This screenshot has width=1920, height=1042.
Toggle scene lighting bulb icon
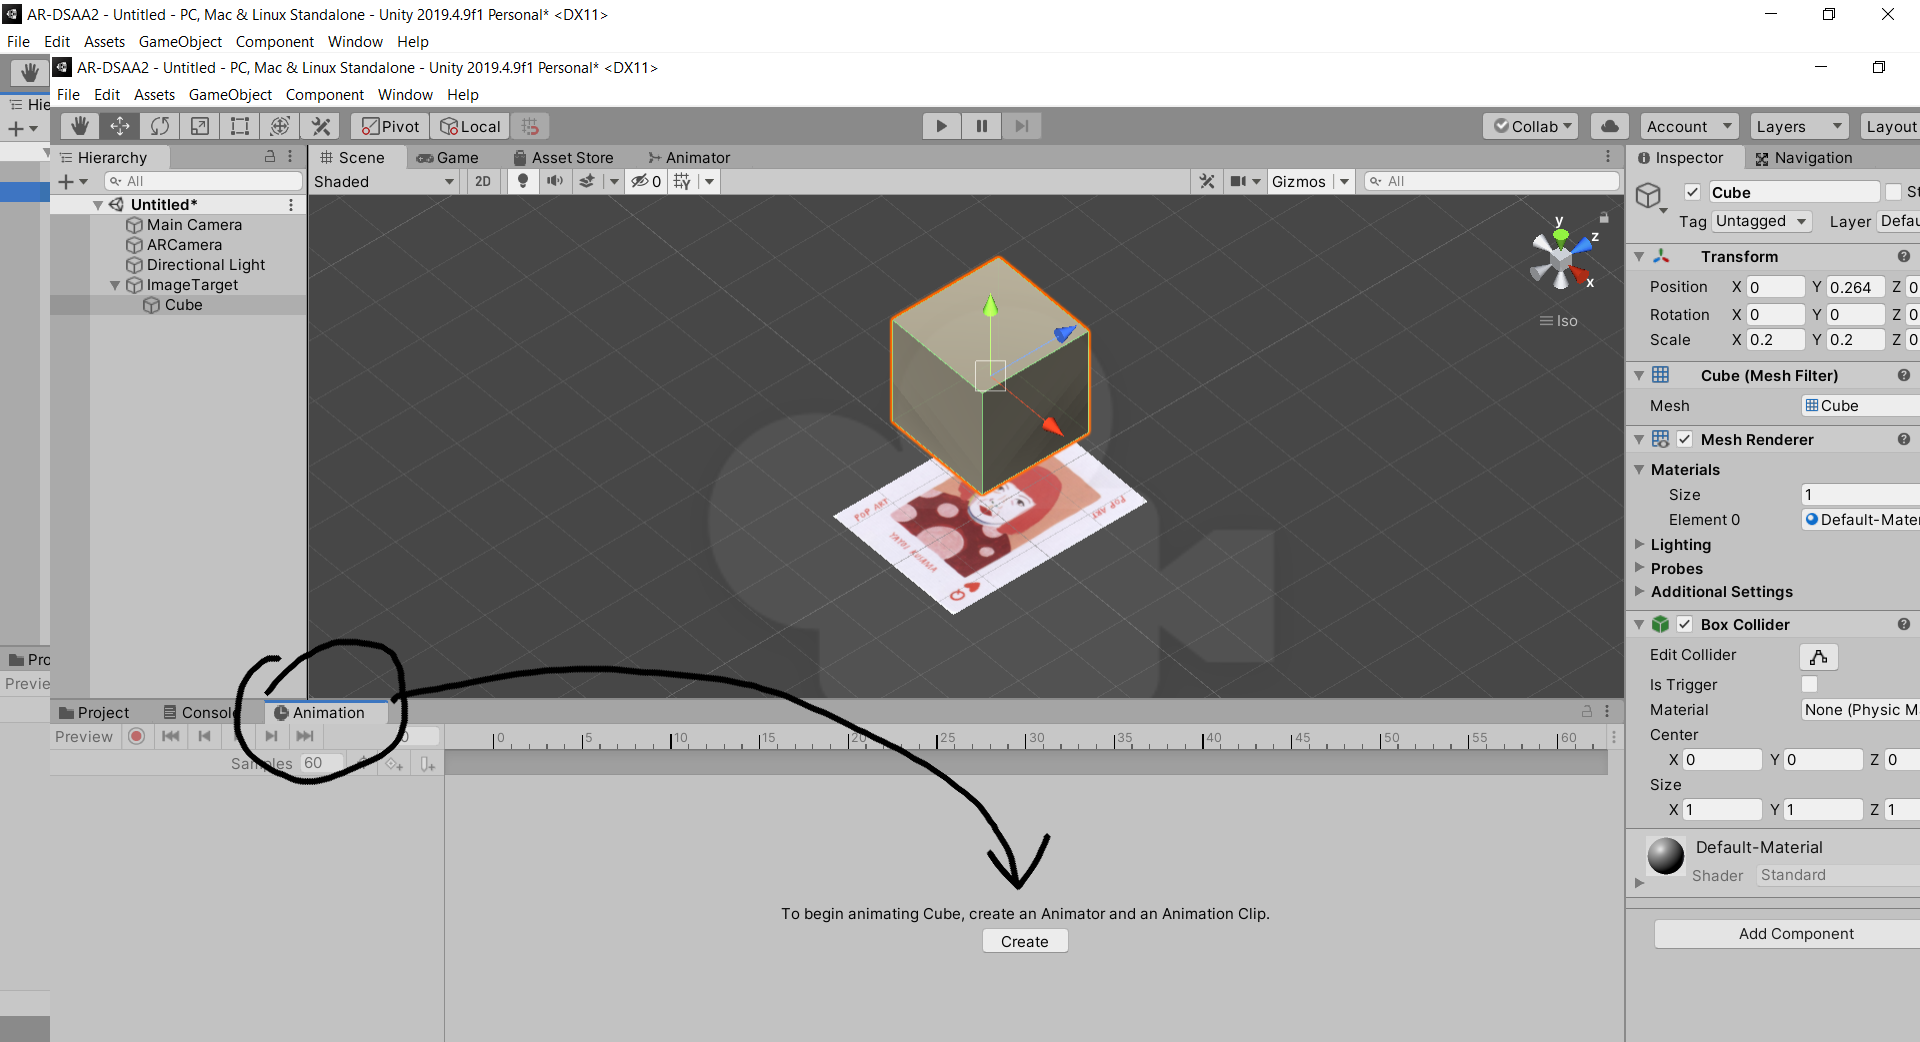(522, 181)
